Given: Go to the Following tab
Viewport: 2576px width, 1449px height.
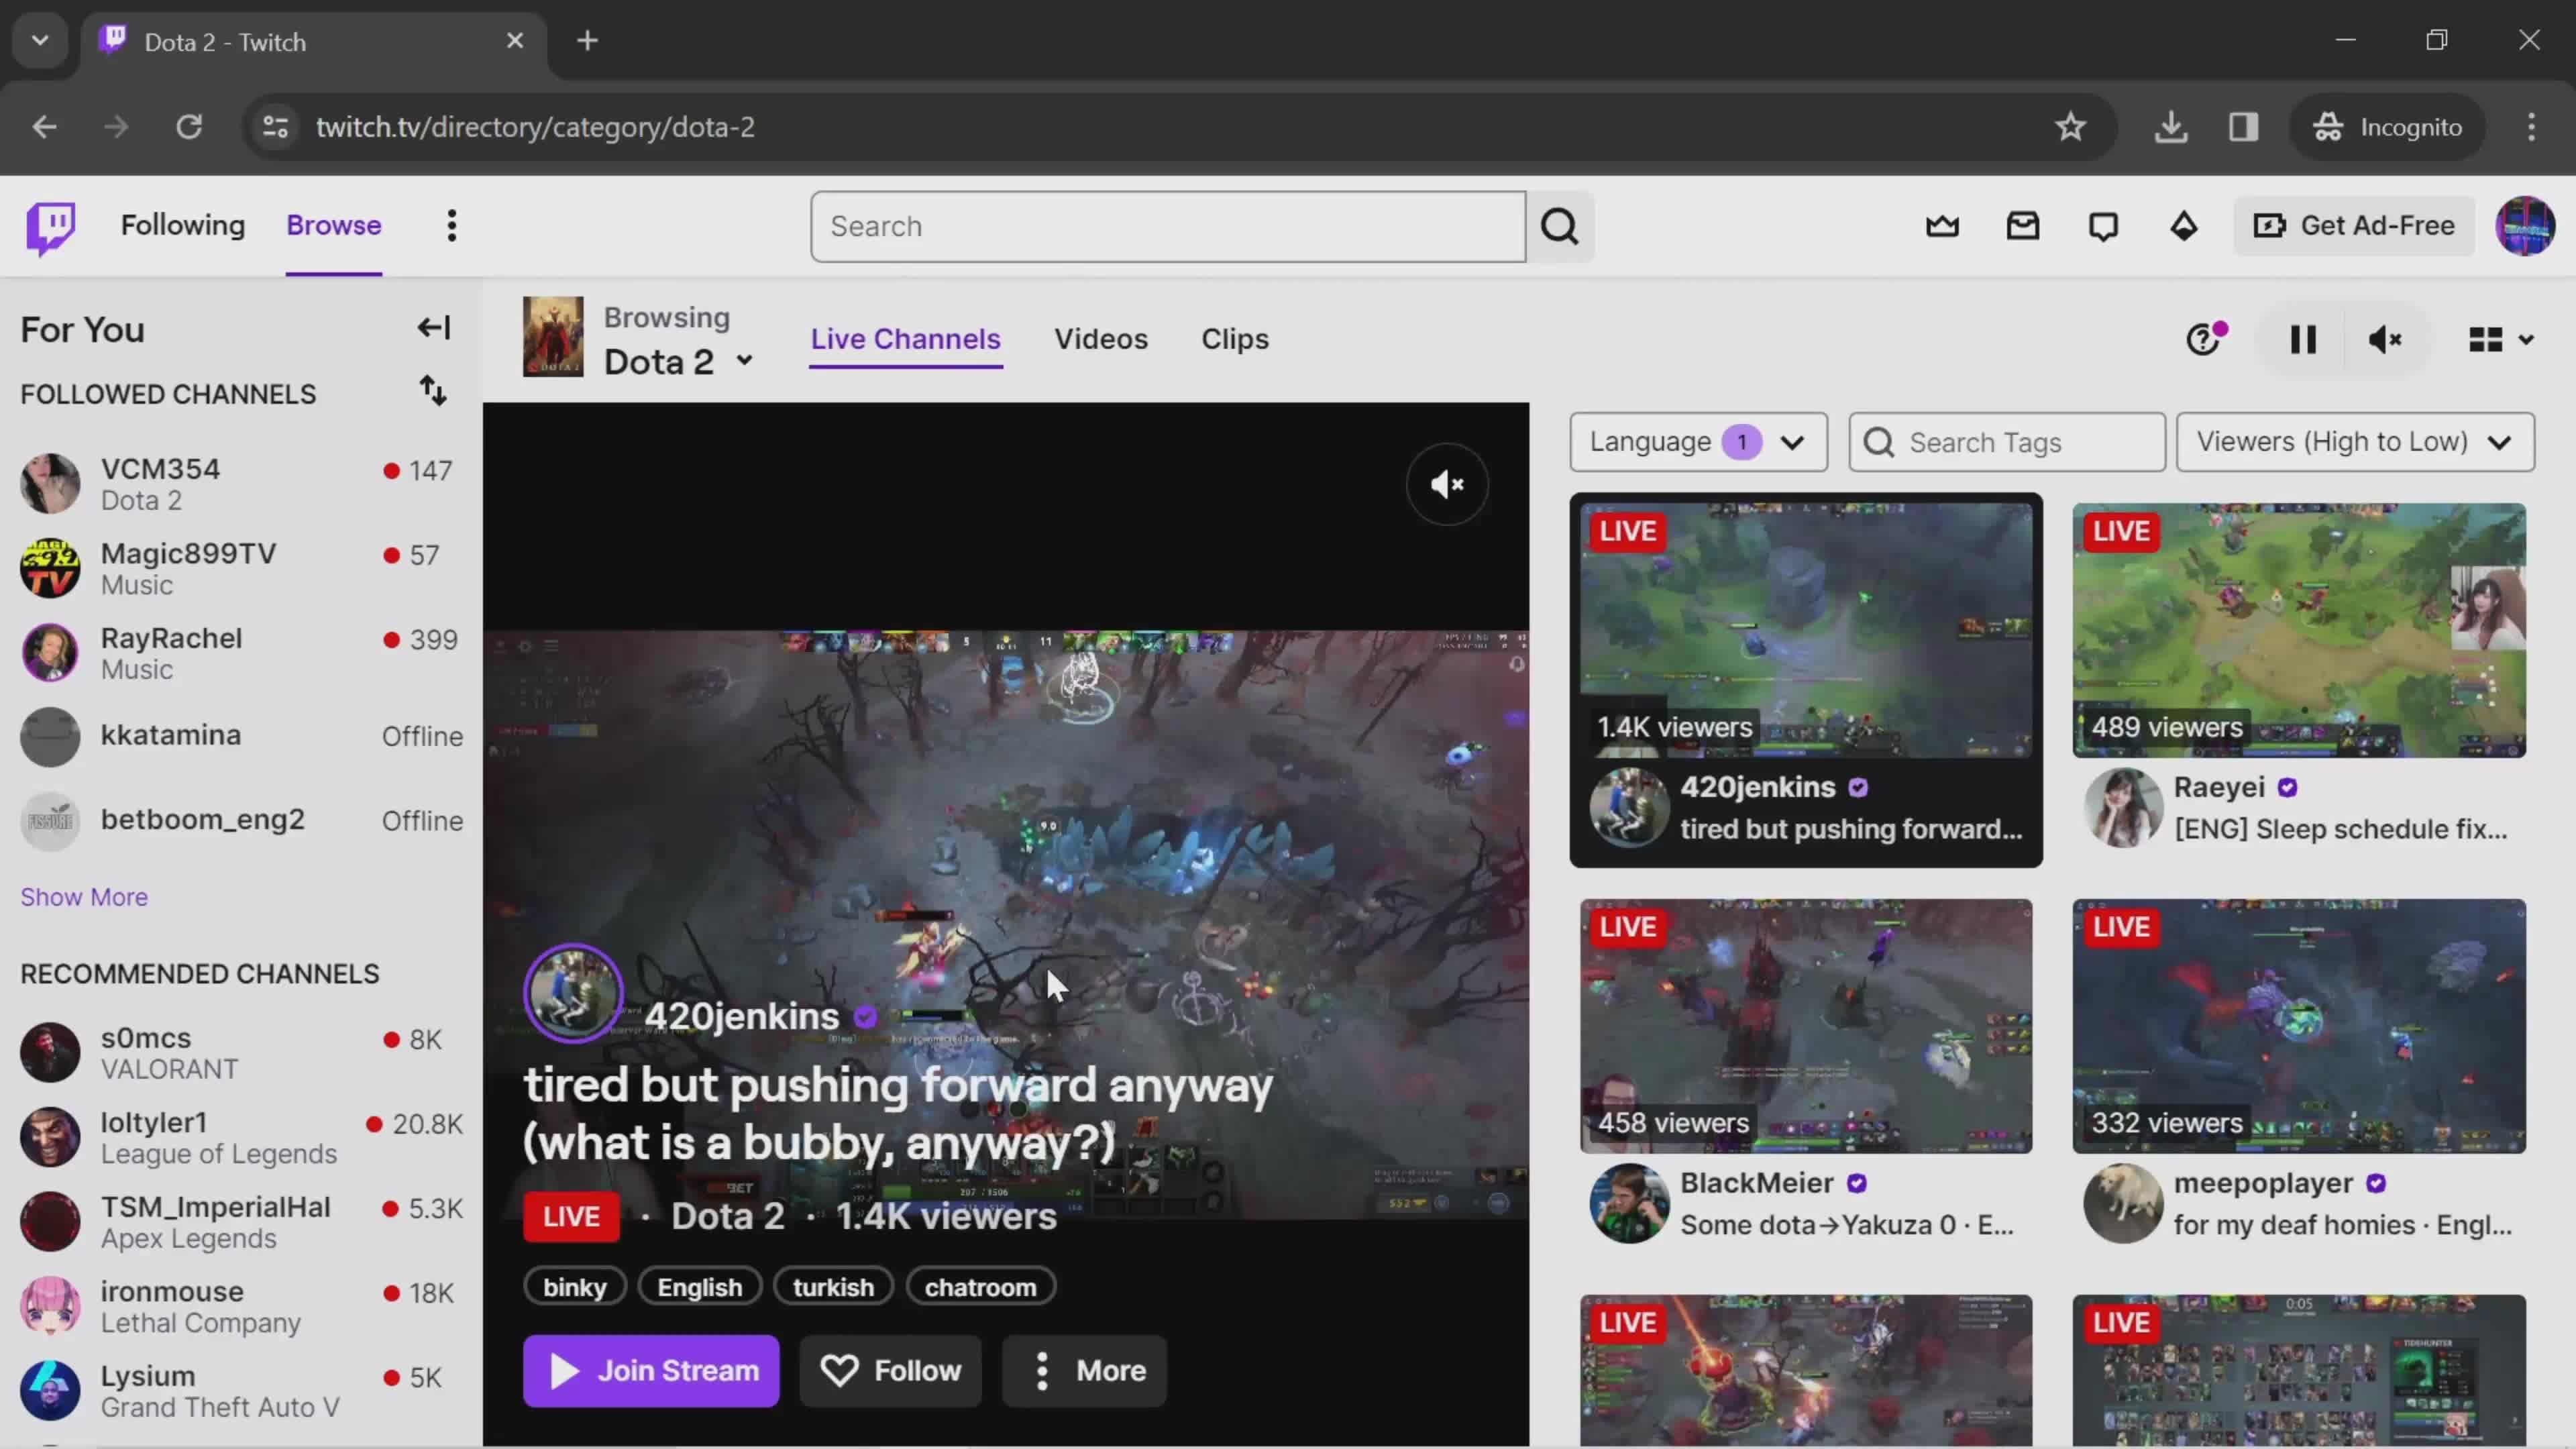Looking at the screenshot, I should click(x=183, y=226).
